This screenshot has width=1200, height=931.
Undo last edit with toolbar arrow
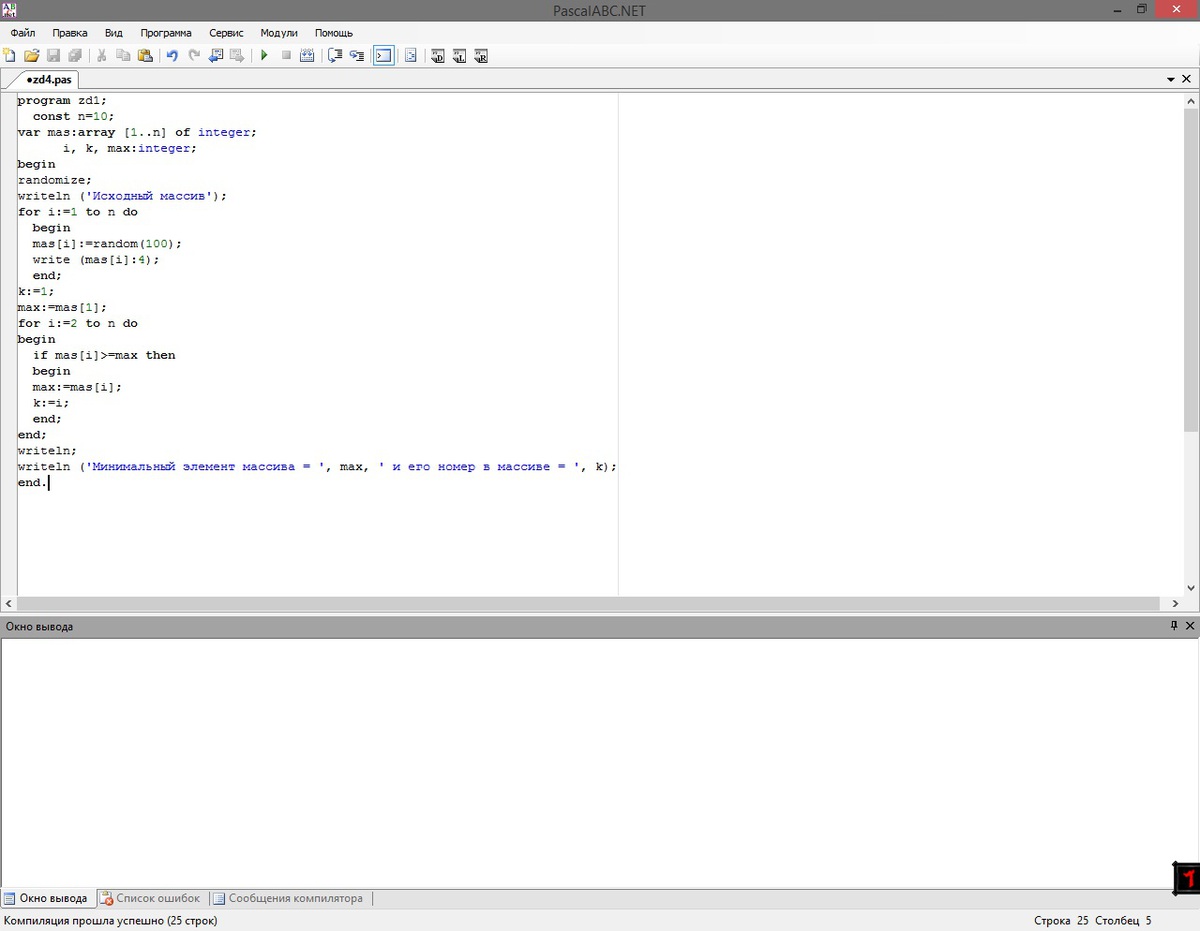tap(172, 56)
